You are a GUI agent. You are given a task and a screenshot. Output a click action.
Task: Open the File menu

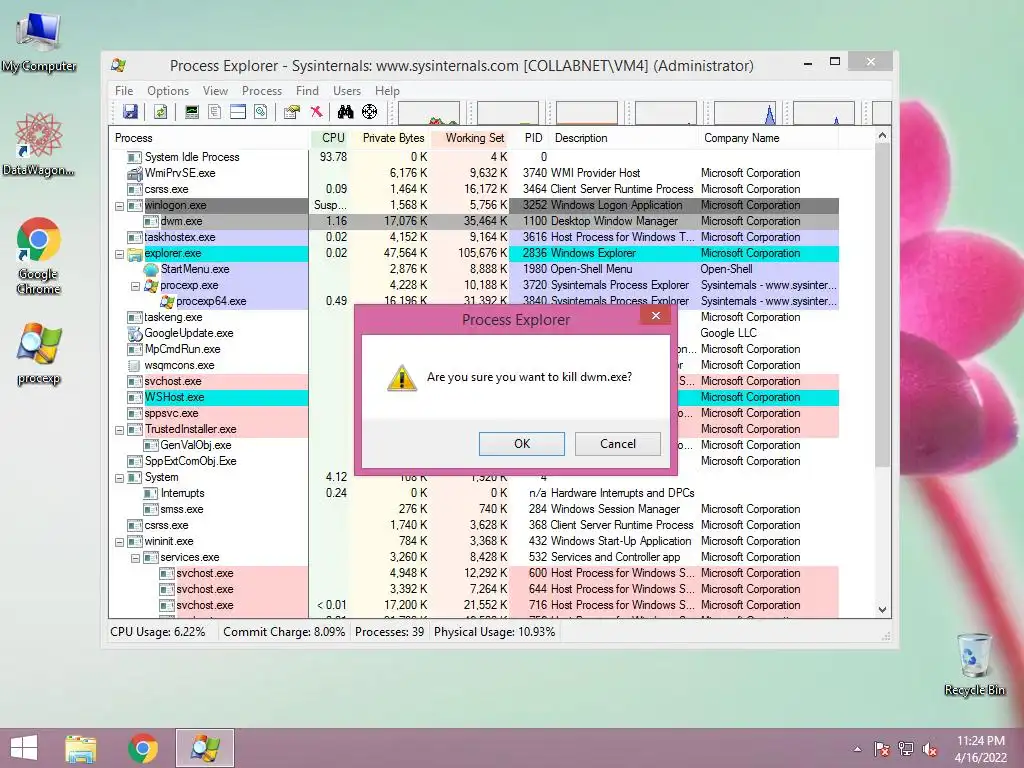[124, 91]
